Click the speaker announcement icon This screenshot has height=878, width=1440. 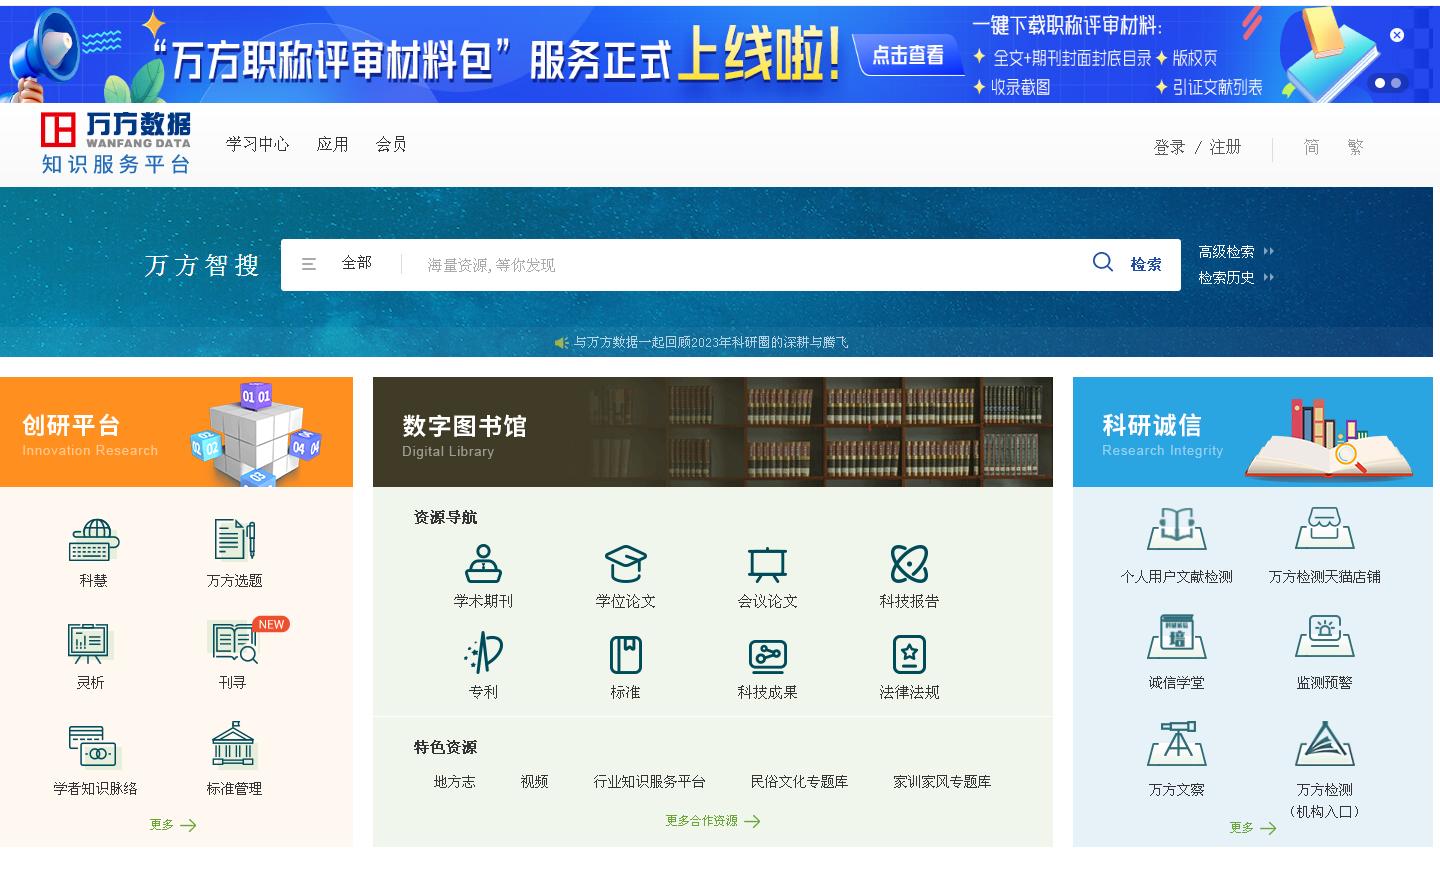pyautogui.click(x=561, y=343)
